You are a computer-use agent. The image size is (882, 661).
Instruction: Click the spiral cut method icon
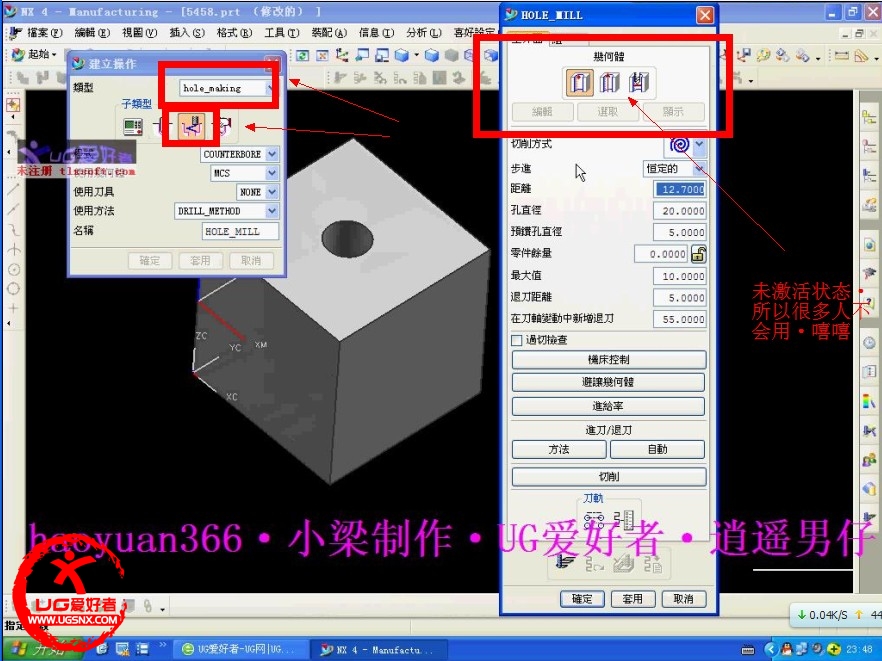(x=680, y=145)
